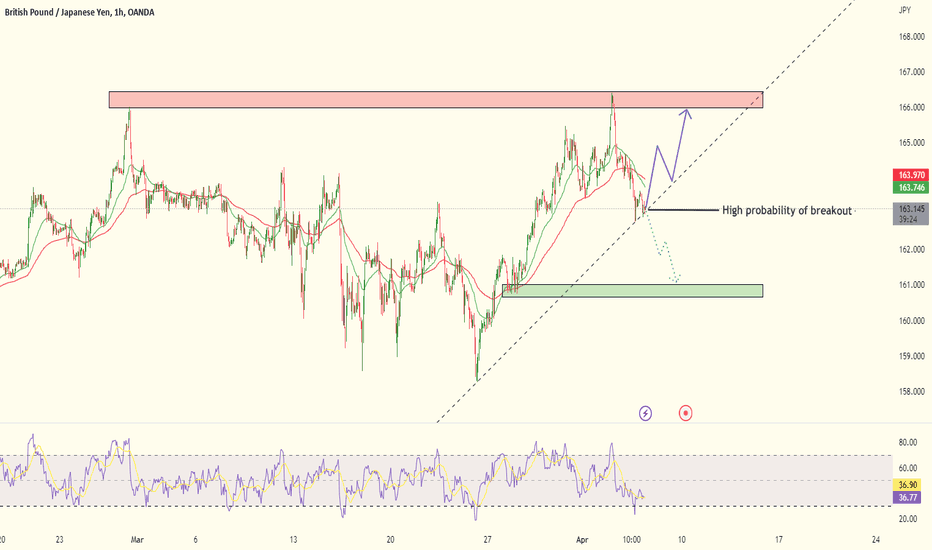Select the green support zone rectangle
Viewport: 932px width, 550px height.
click(x=632, y=290)
